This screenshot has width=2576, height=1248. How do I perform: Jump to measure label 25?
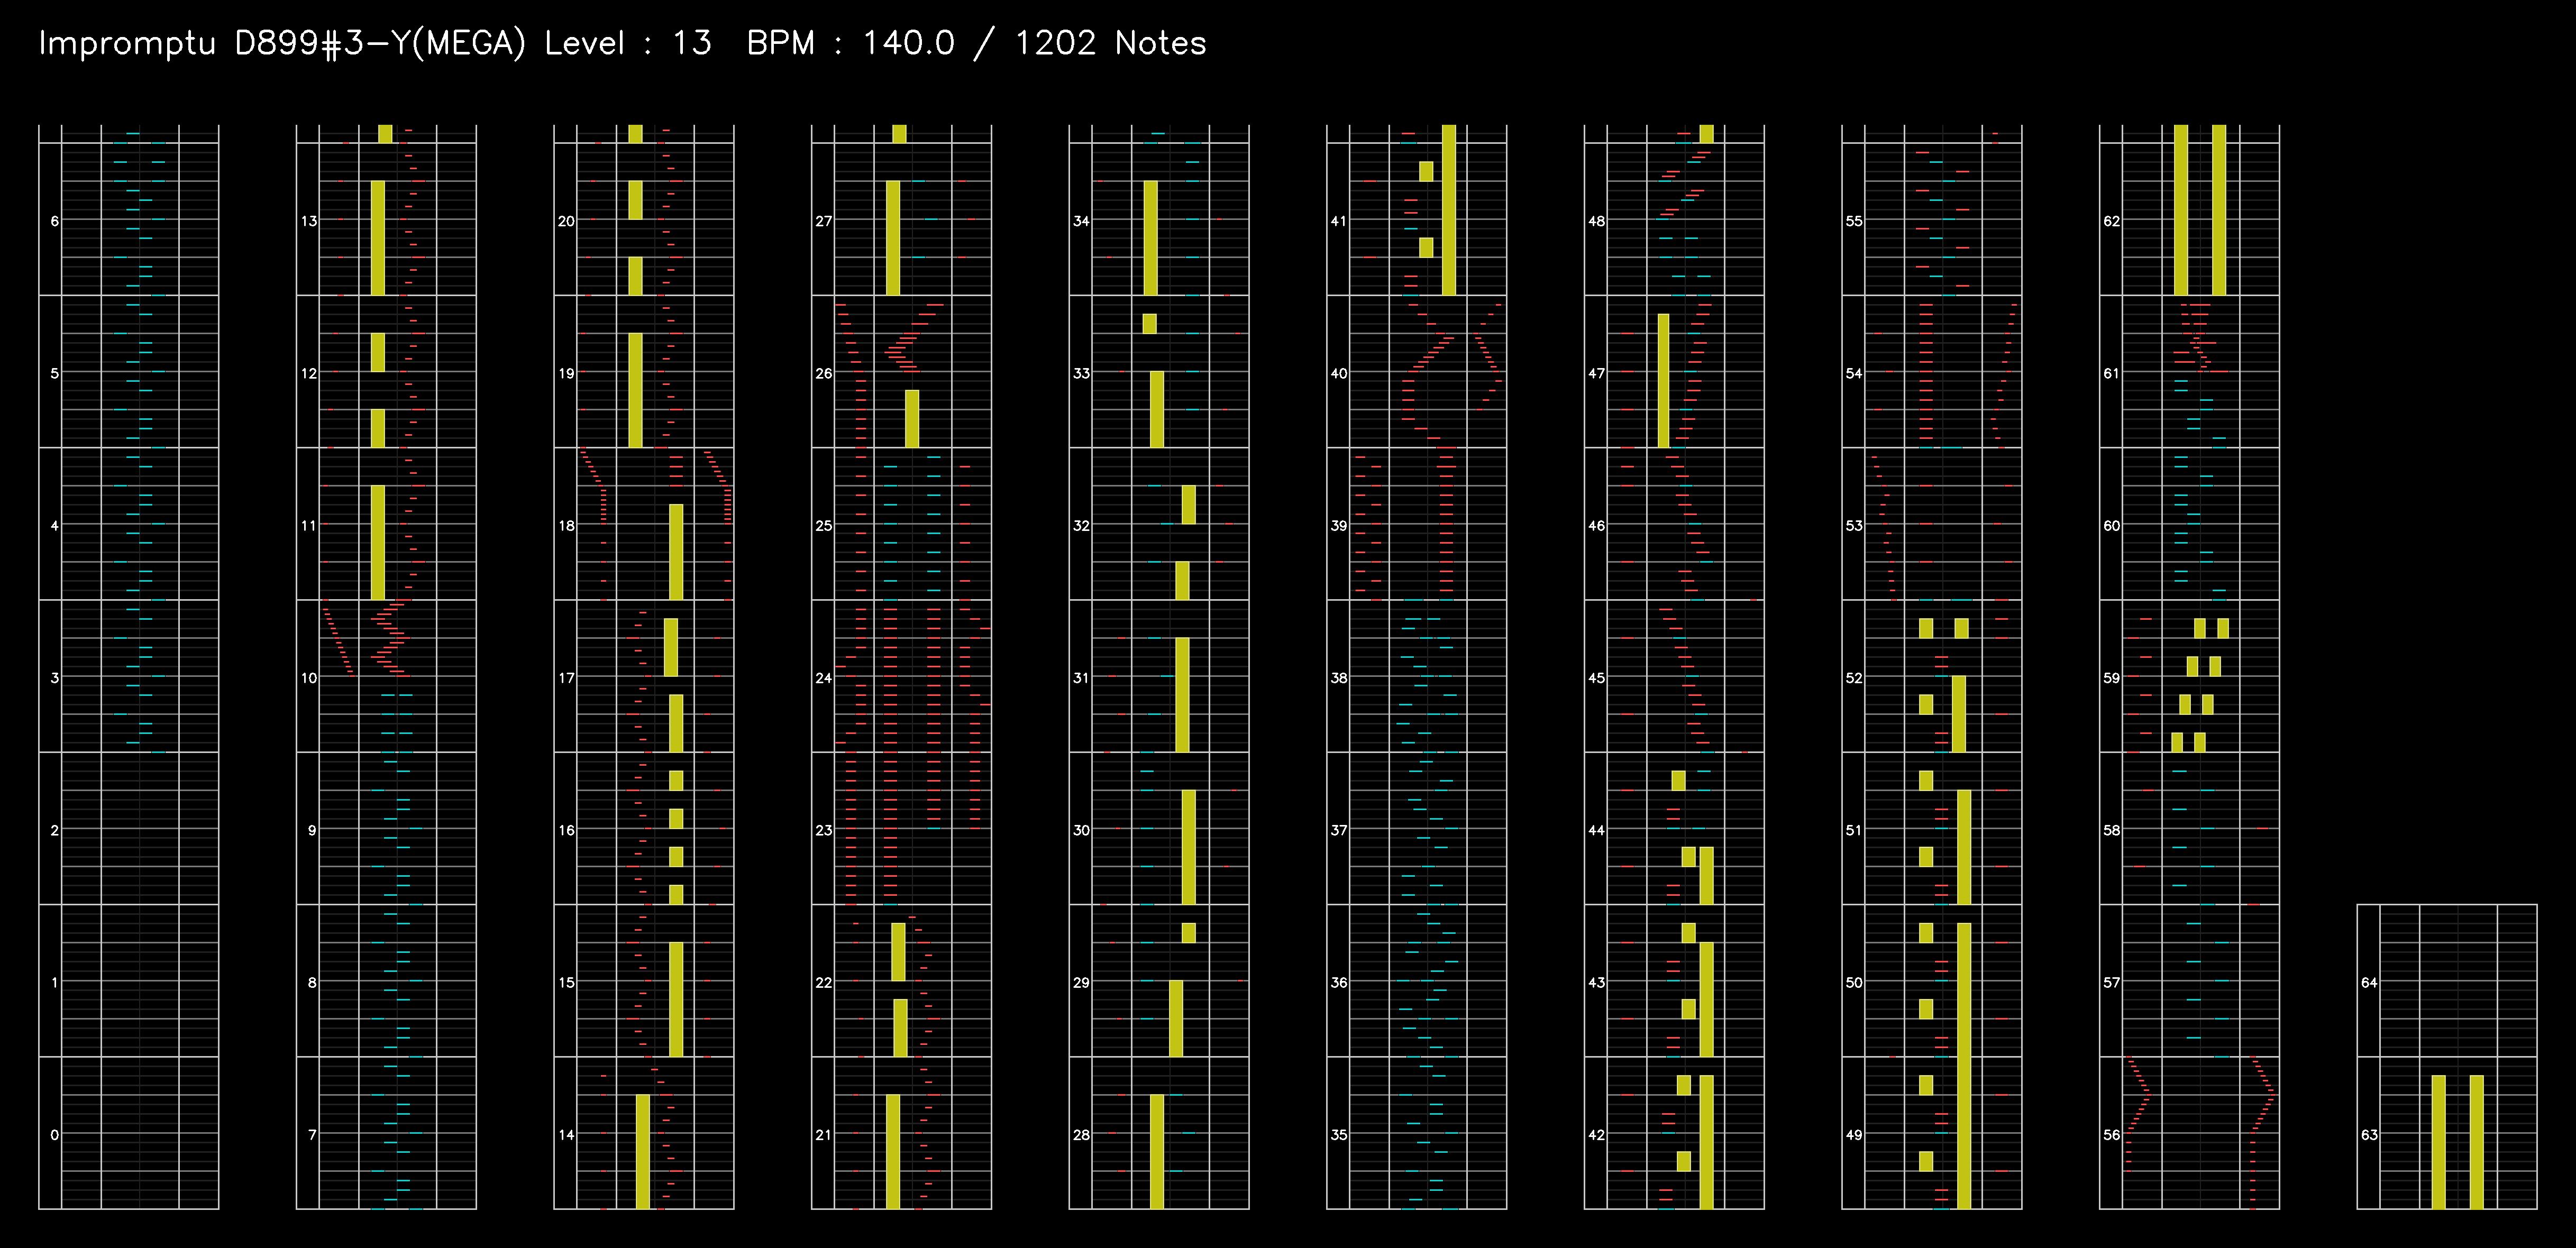pyautogui.click(x=823, y=525)
